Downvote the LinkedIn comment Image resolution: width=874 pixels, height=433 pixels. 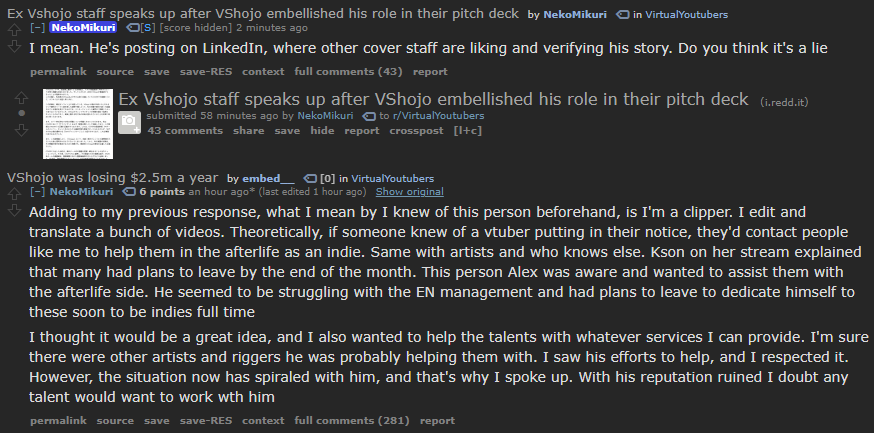coord(14,47)
